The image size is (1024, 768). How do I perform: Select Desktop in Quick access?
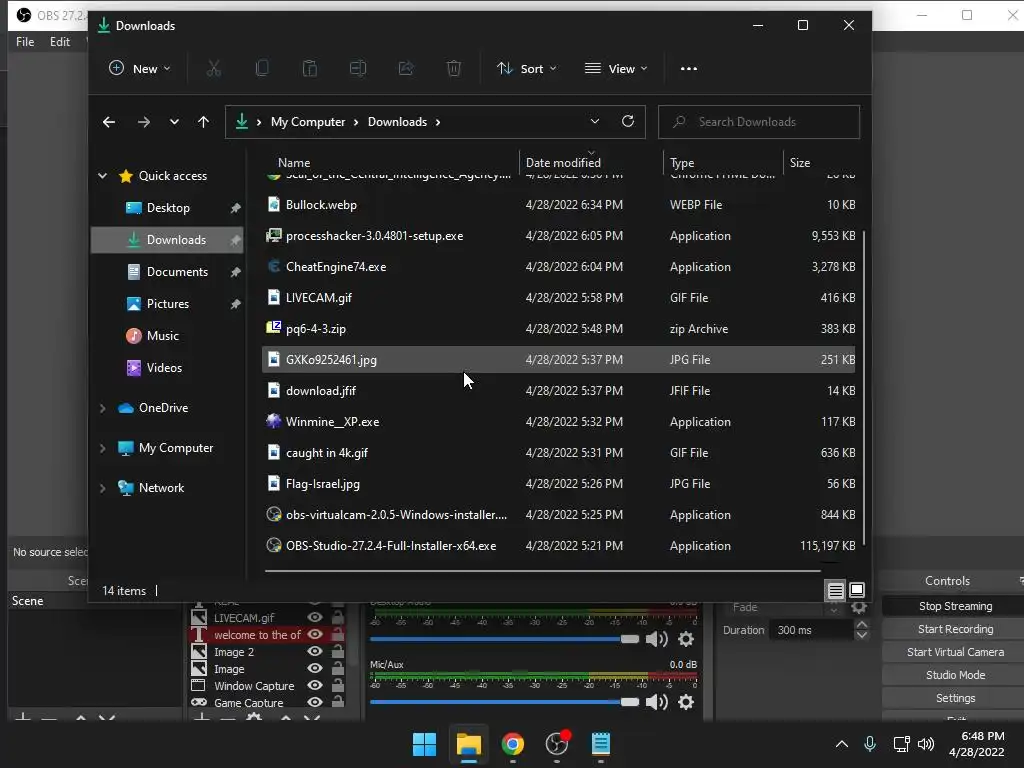[x=168, y=208]
